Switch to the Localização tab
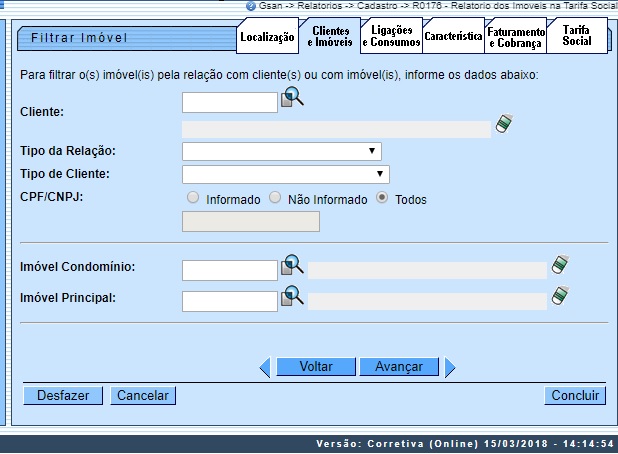 [267, 38]
